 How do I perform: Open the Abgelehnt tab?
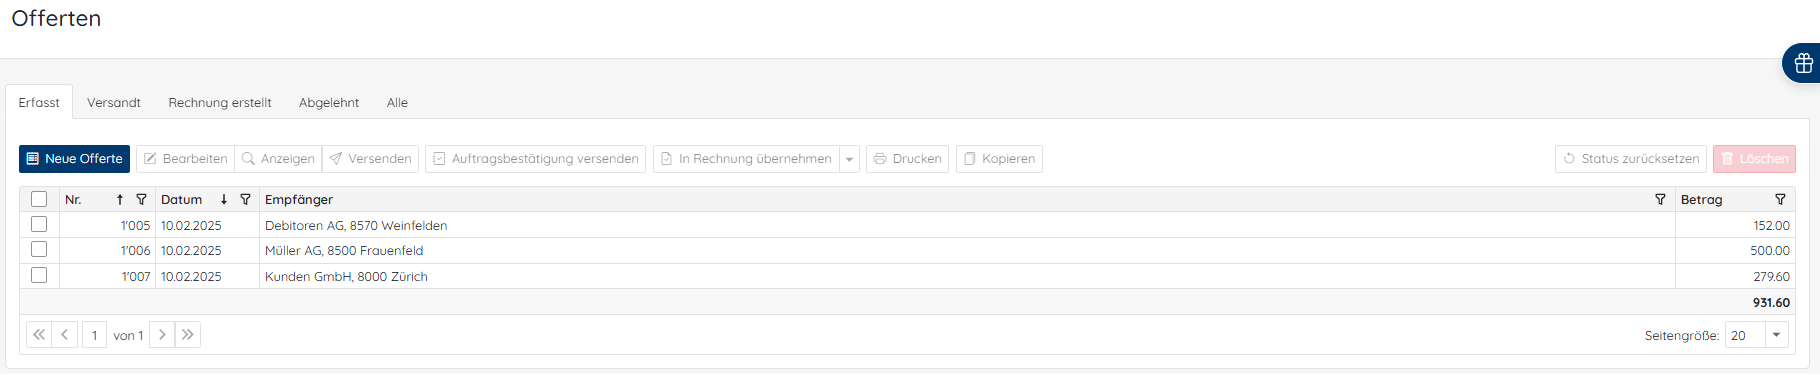329,103
